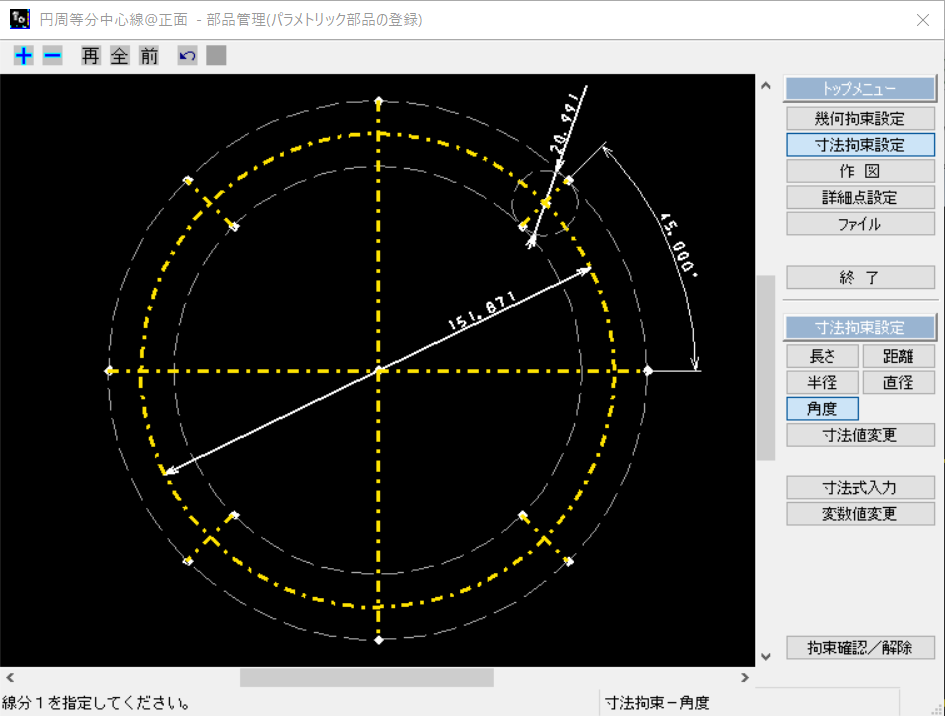945x716 pixels.
Task: Click the gray square toolbar icon
Action: (x=216, y=55)
